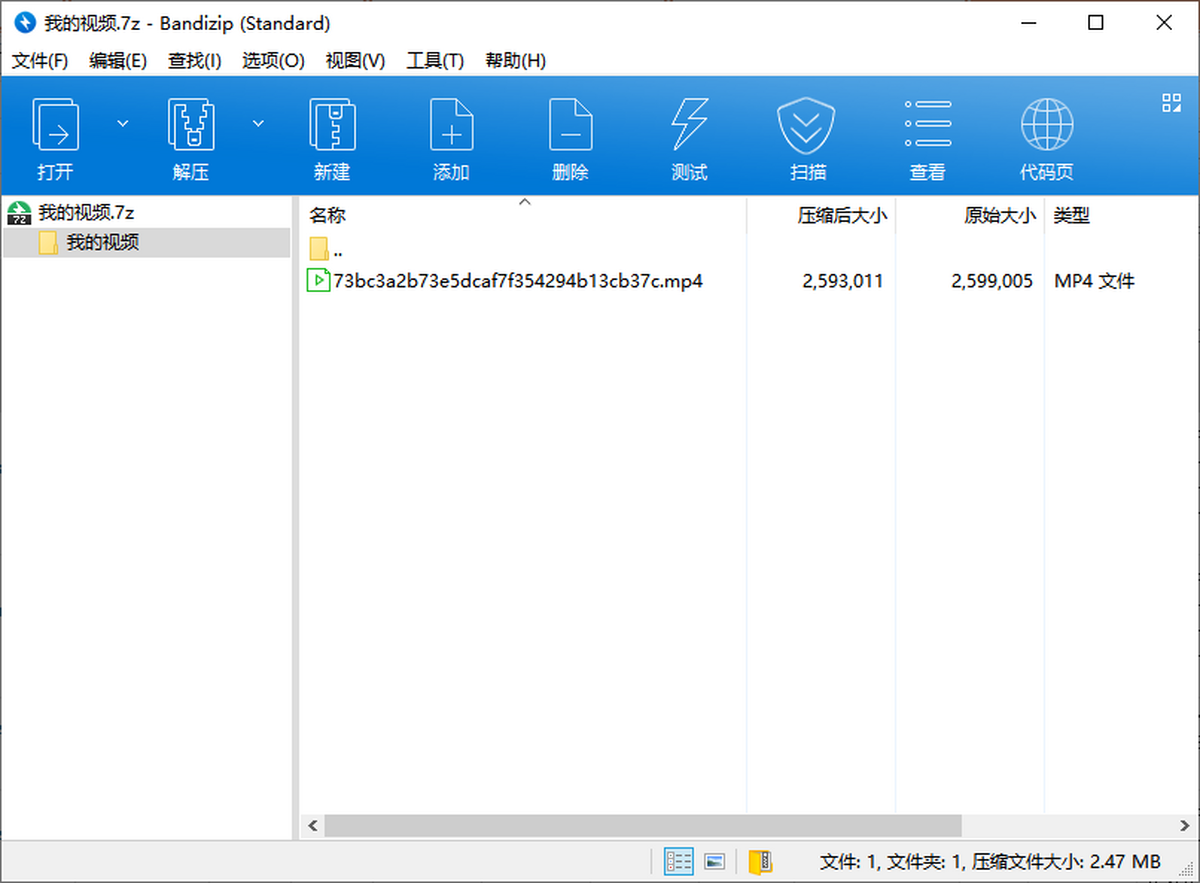The image size is (1200, 883).
Task: Click the Scan (扫描) shield icon
Action: point(807,125)
